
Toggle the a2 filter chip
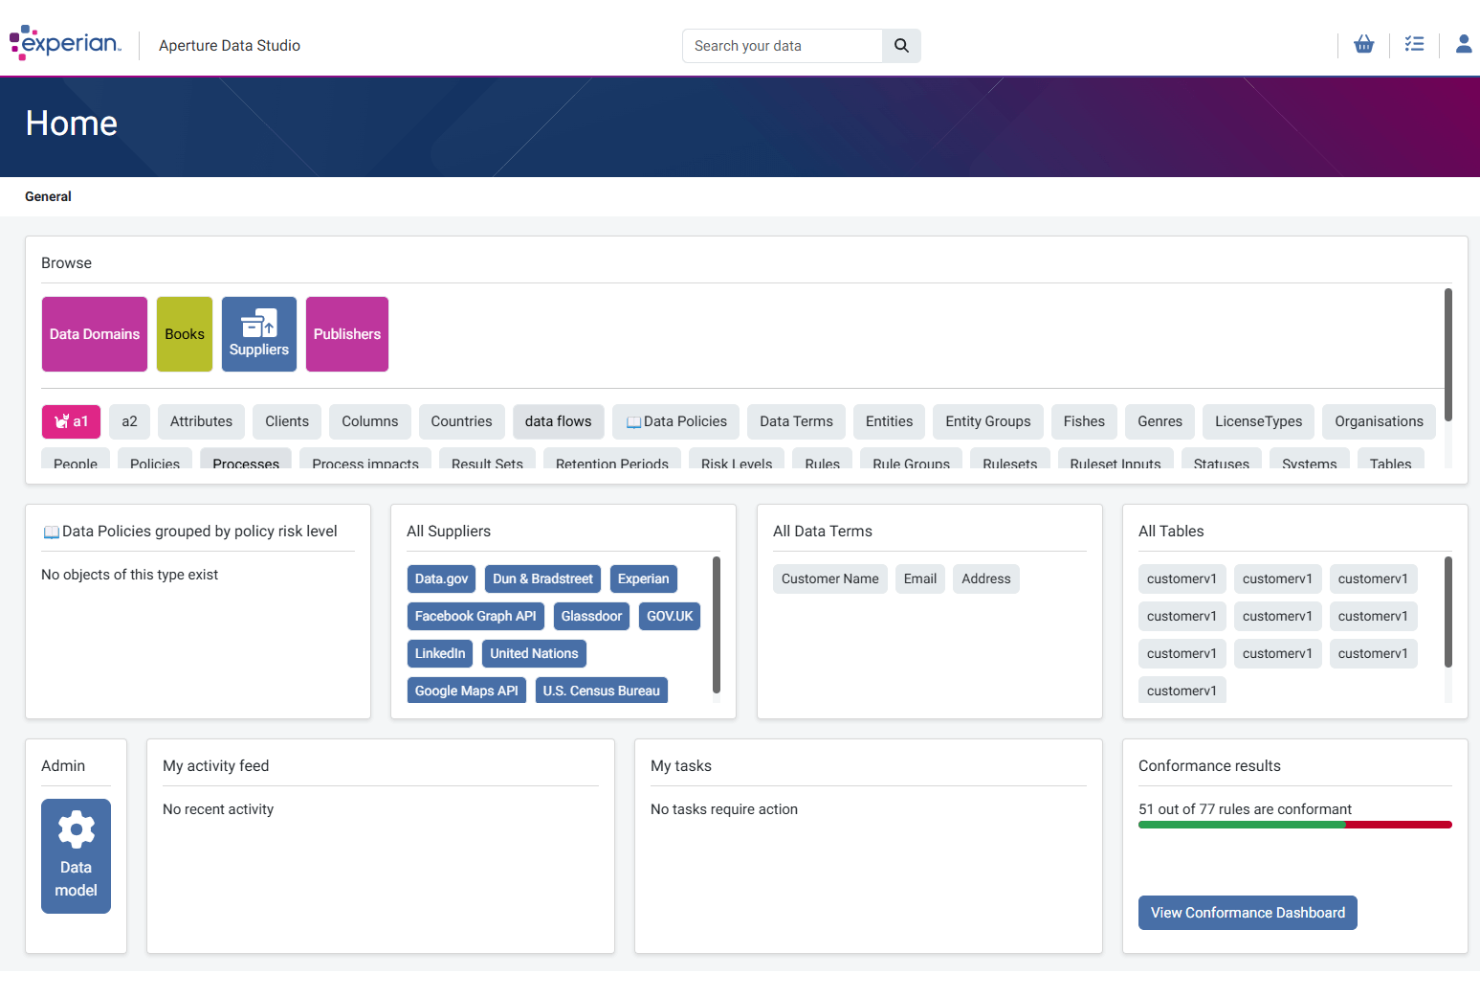coord(129,421)
